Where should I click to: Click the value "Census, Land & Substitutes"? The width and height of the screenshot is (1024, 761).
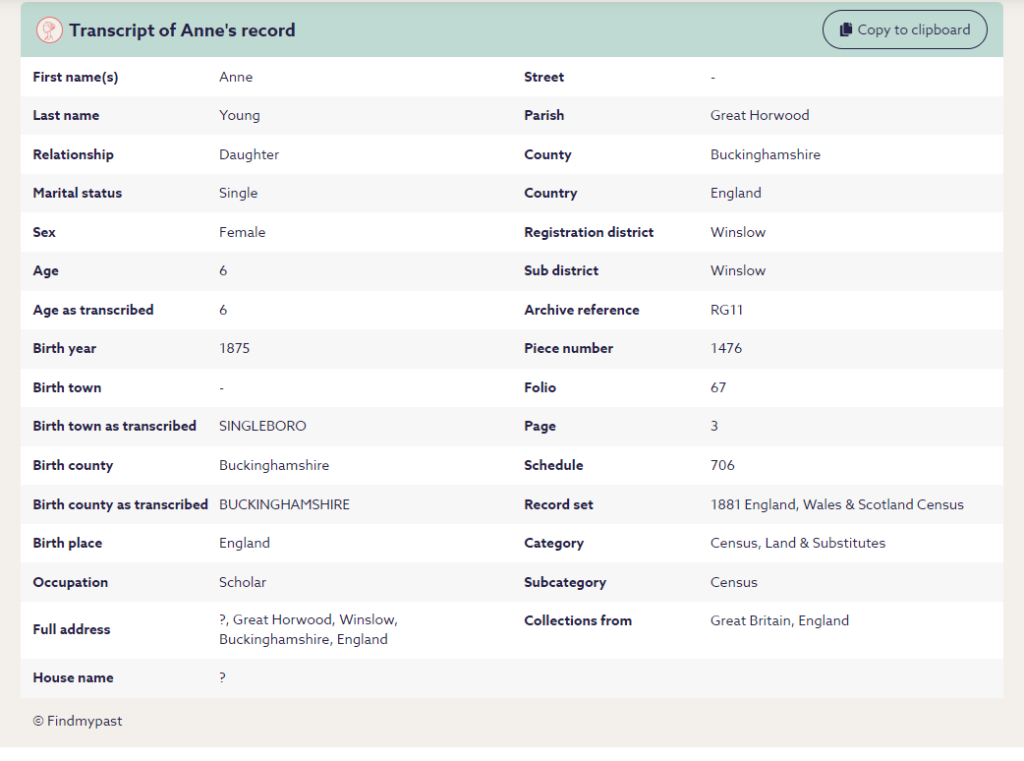(798, 543)
